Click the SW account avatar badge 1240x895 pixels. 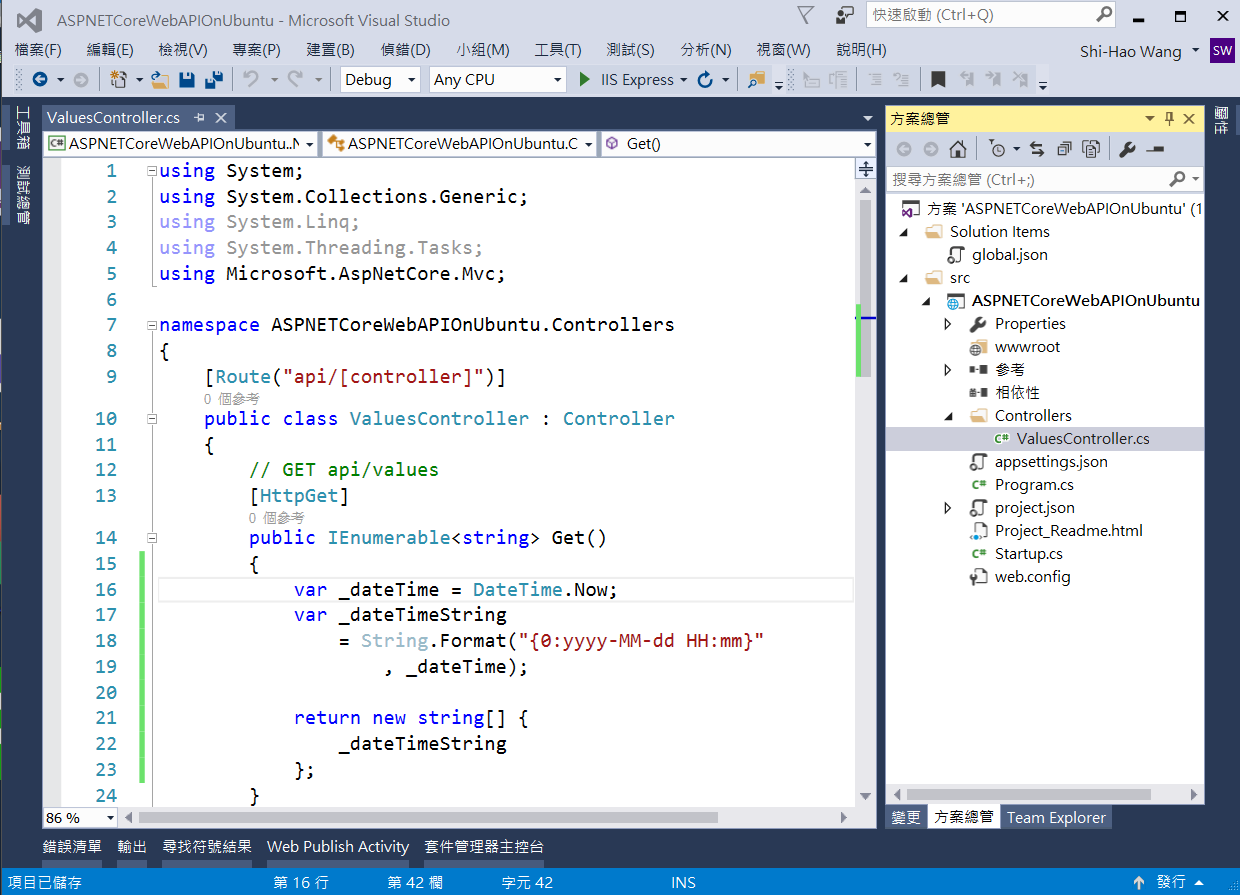(x=1222, y=51)
